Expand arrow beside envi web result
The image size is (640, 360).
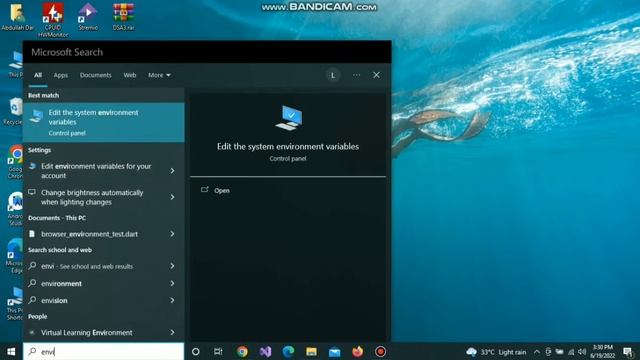pos(172,266)
